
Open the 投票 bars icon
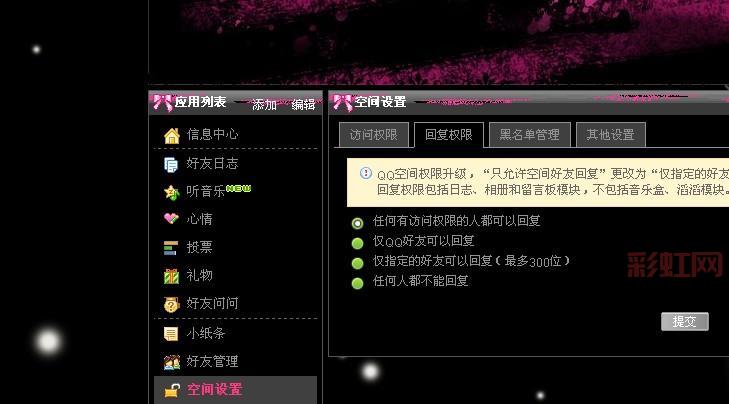pos(171,248)
